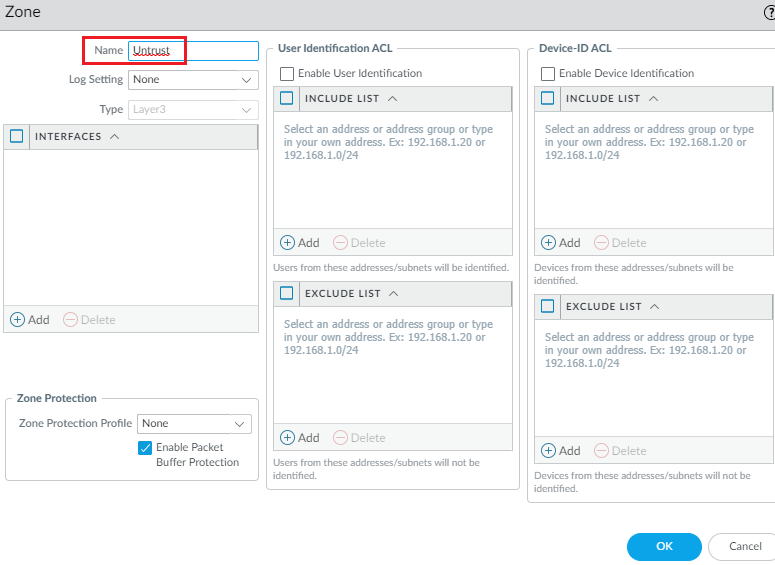Screen dimensions: 775x565
Task: Click Add icon under User Identification Exclude List
Action: point(288,438)
